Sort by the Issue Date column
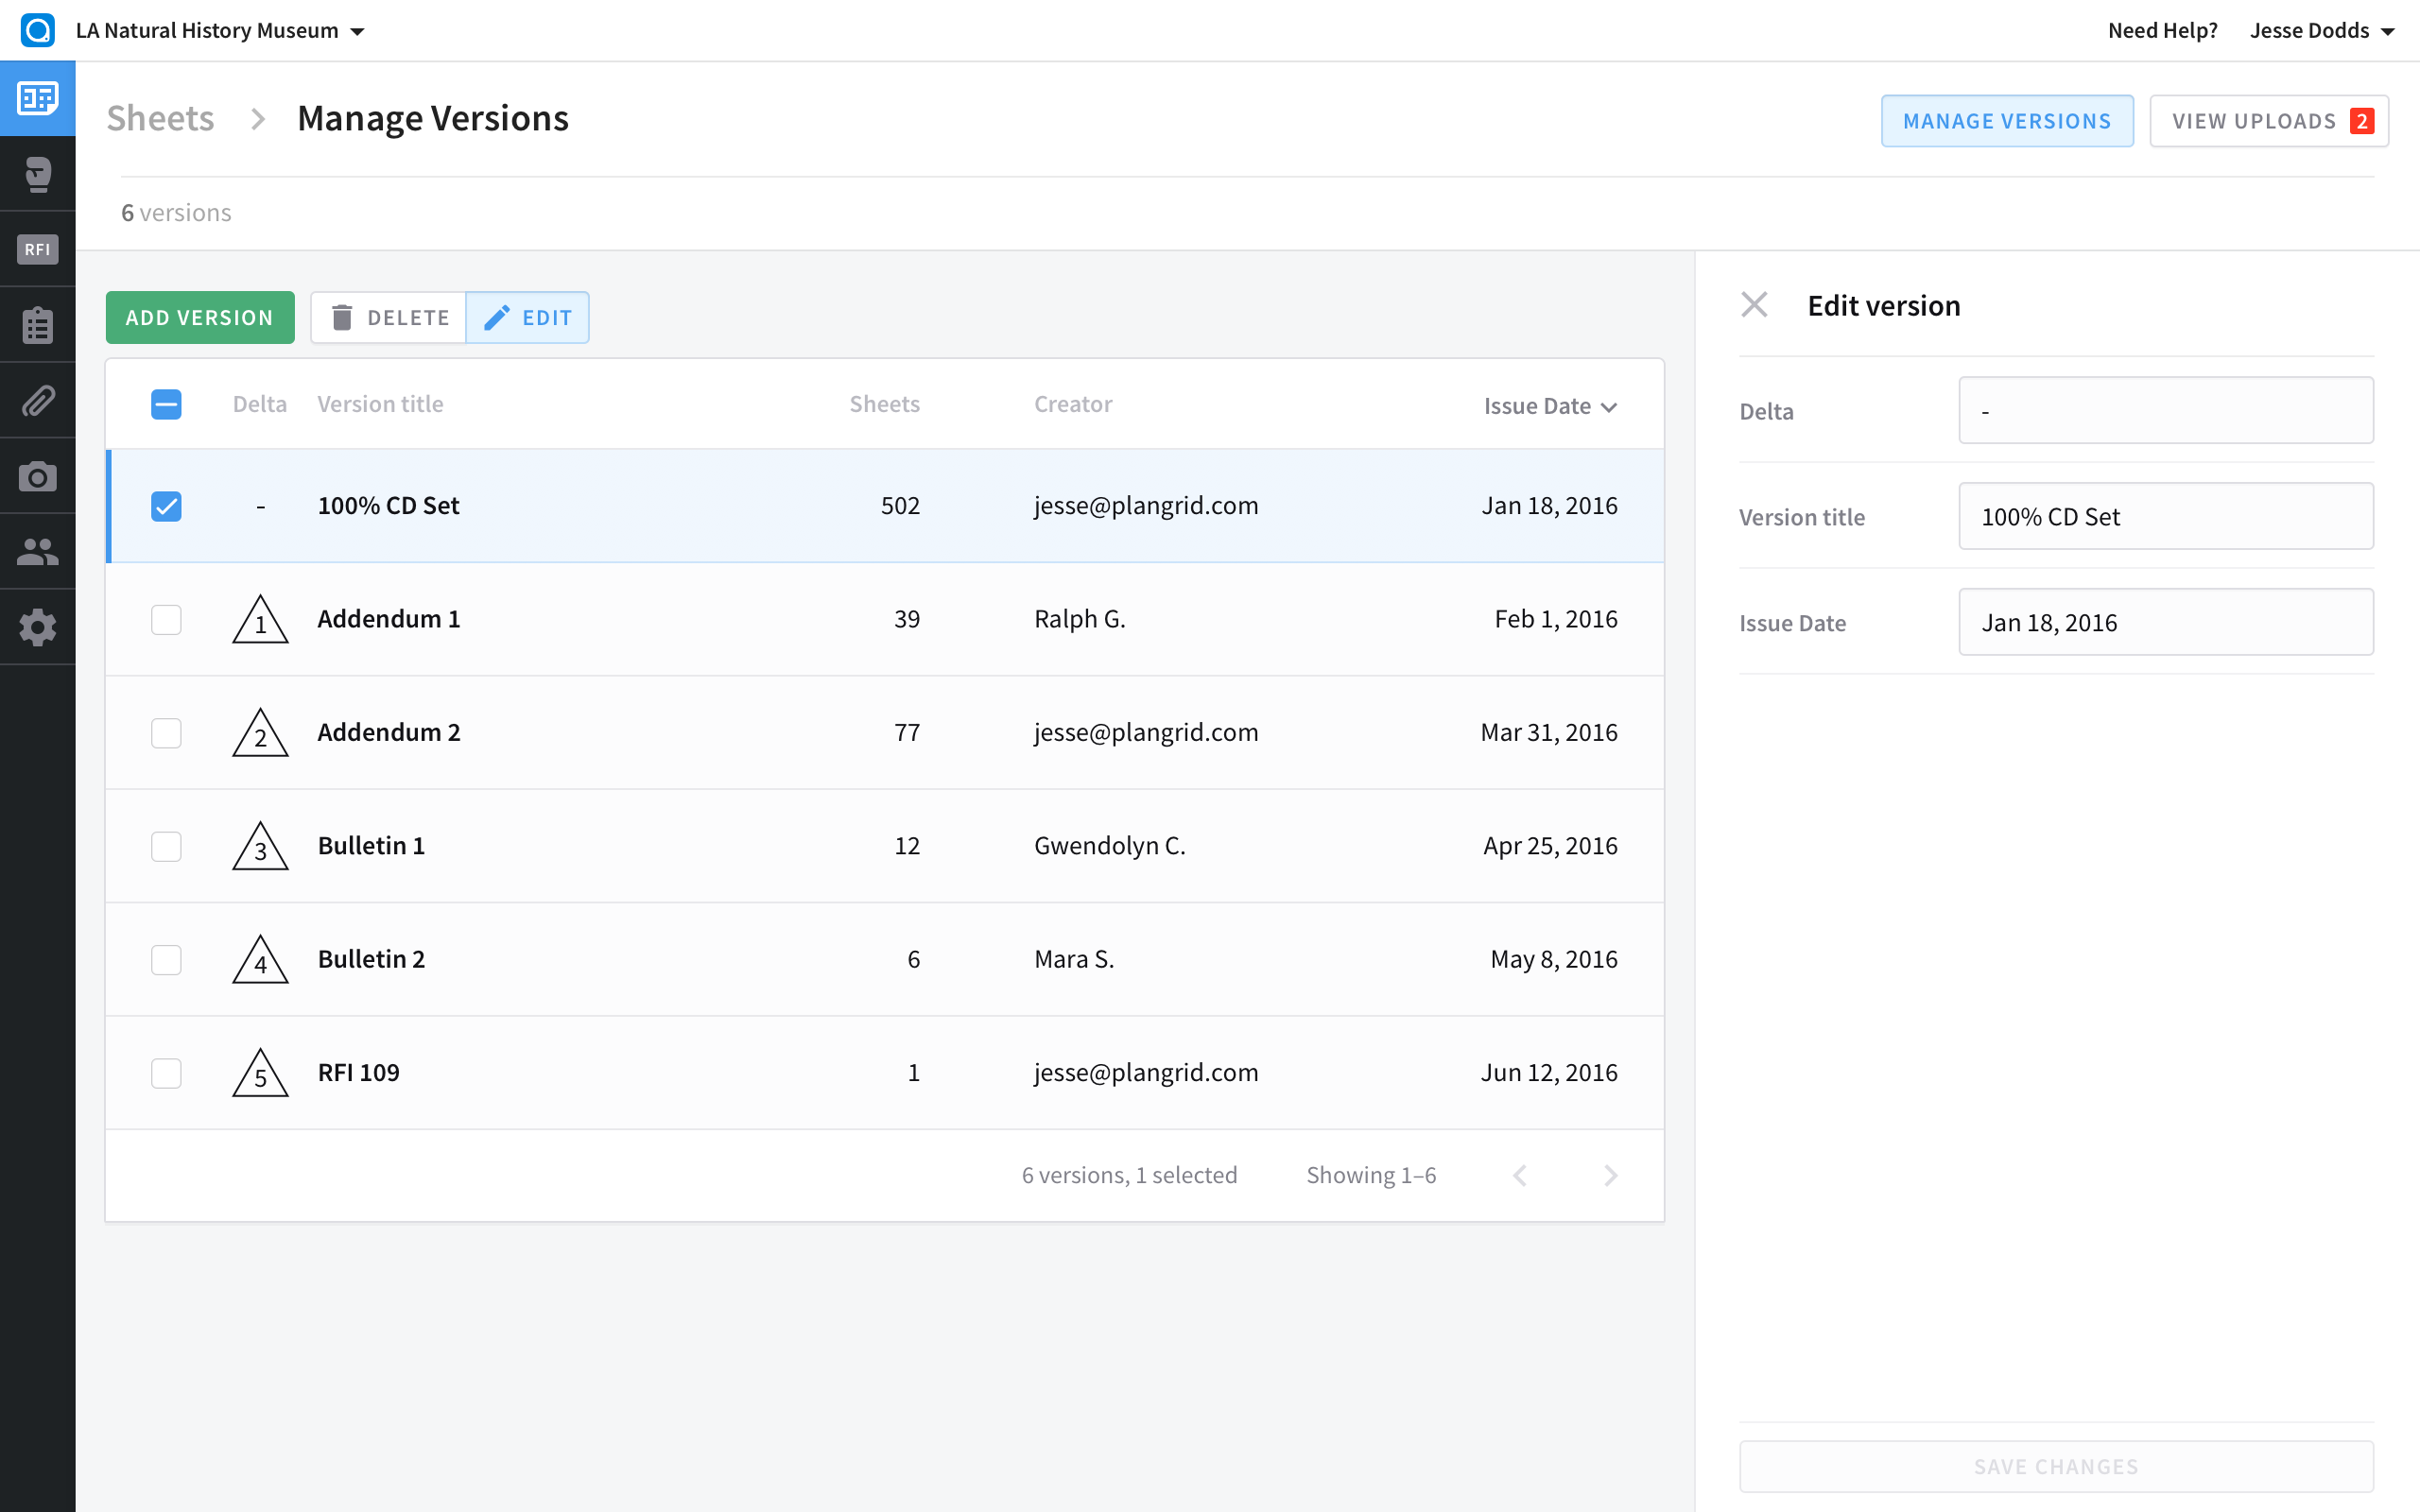The width and height of the screenshot is (2420, 1512). (1550, 406)
